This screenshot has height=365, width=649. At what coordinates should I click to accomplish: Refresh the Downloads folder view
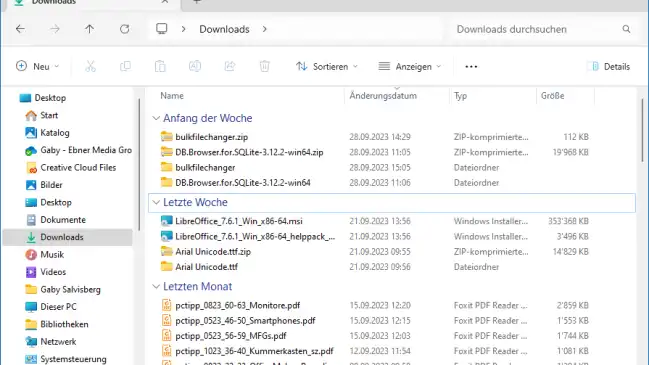(x=125, y=29)
